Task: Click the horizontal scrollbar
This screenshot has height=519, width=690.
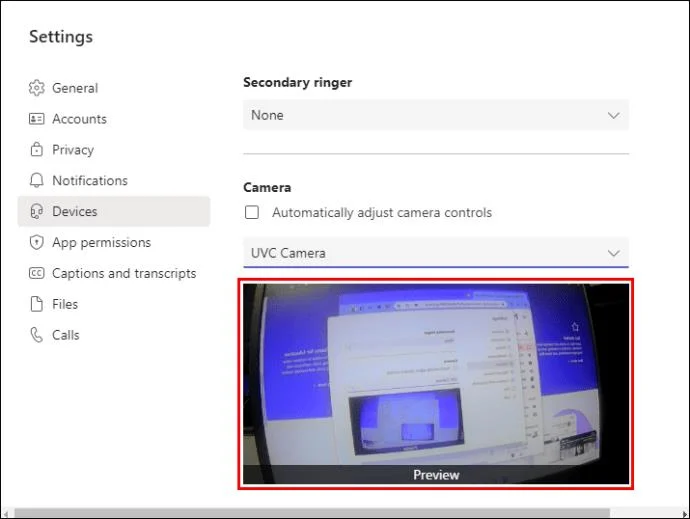Action: coord(312,513)
